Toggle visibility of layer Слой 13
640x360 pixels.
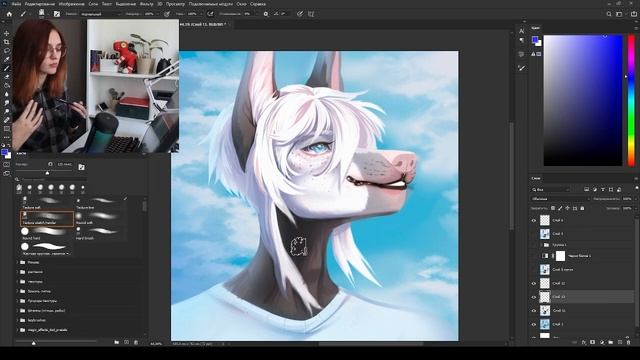point(533,297)
